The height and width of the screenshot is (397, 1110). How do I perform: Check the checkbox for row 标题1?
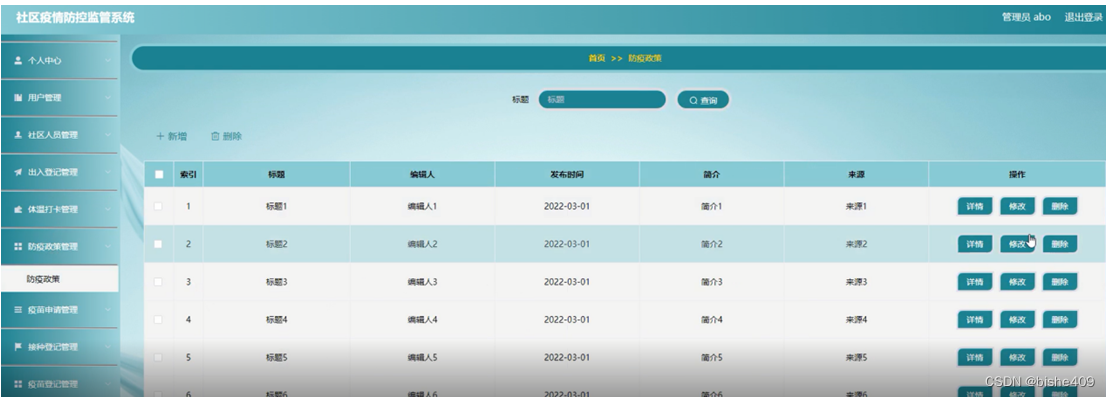(159, 206)
